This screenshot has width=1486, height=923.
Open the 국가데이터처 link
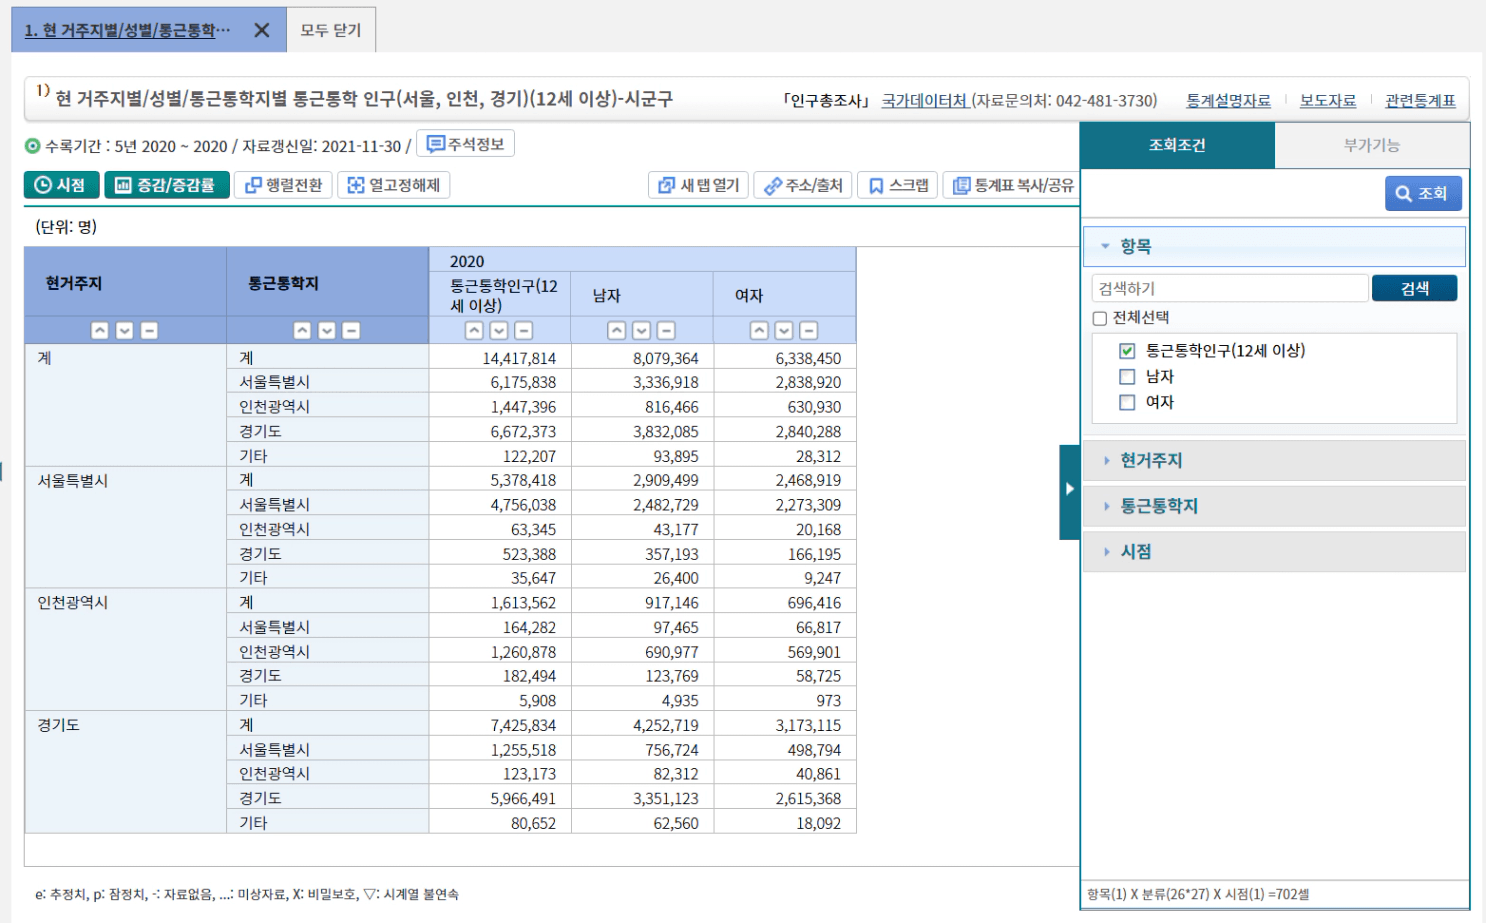click(x=925, y=101)
